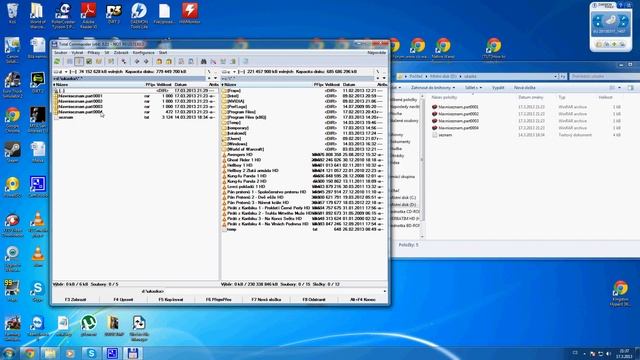Open the World of Warcraft desktop icon

pyautogui.click(x=37, y=15)
